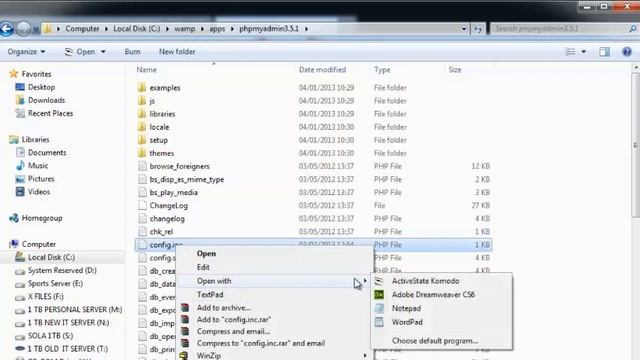
Task: Click in the search phpmyadmin3.5.1 field
Action: click(558, 29)
